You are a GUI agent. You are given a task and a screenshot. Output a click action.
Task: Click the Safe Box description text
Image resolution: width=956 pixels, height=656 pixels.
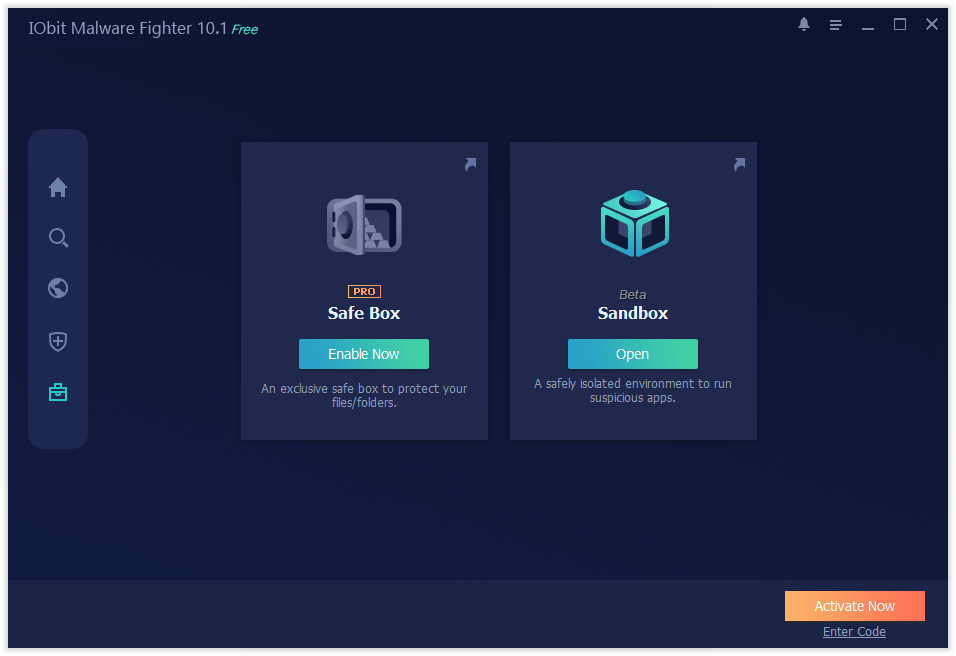click(x=363, y=395)
